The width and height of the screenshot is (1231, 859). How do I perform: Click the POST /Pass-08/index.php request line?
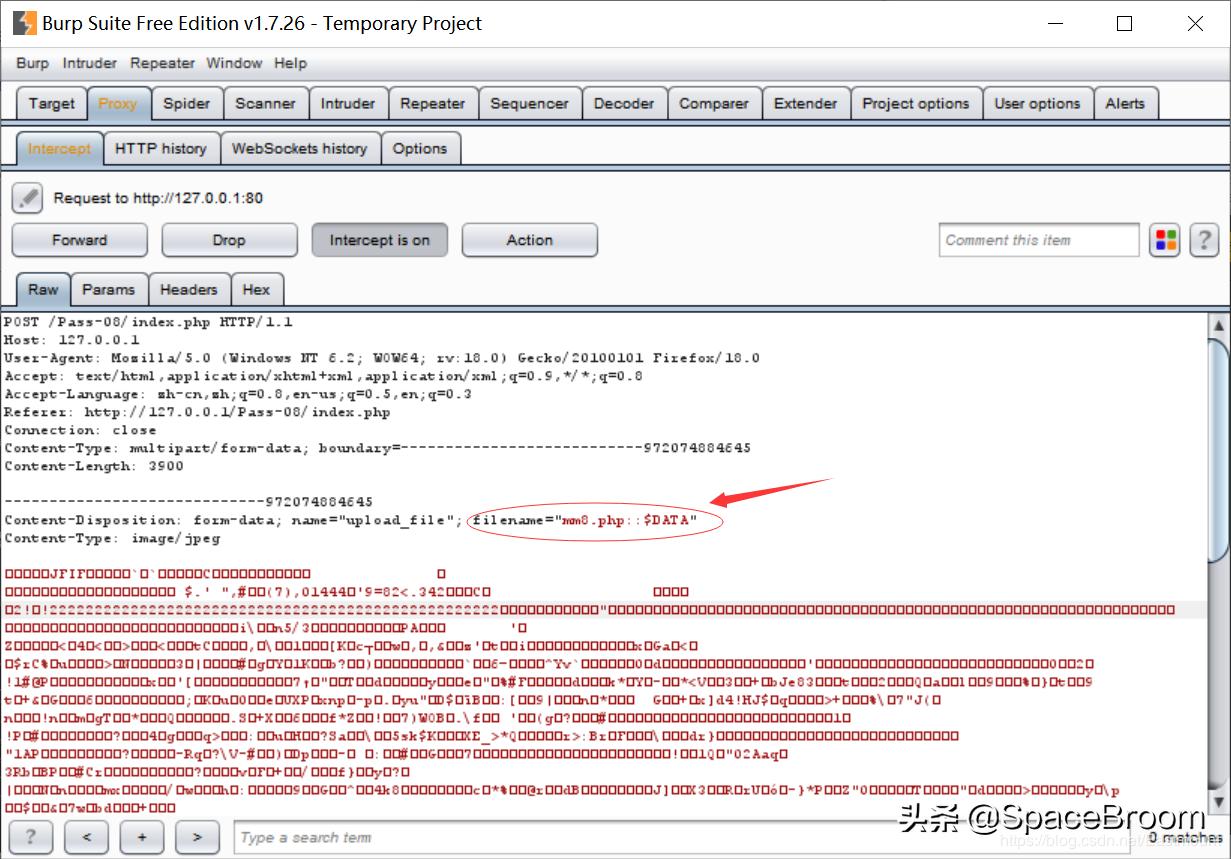(x=148, y=322)
